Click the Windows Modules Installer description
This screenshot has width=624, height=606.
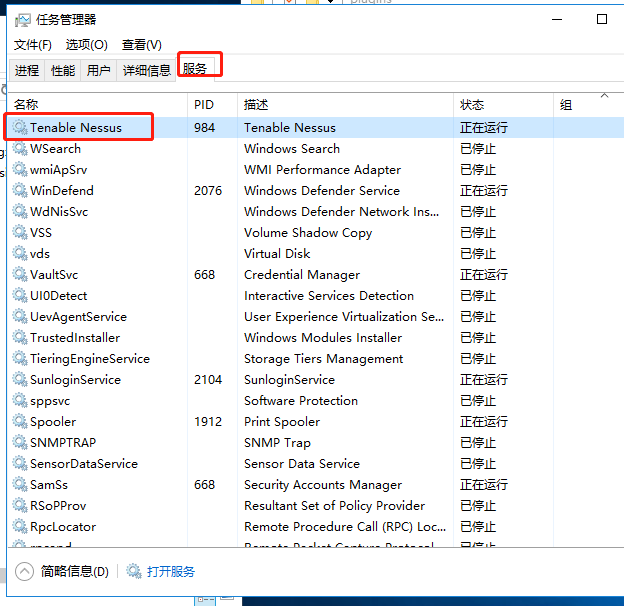click(323, 338)
